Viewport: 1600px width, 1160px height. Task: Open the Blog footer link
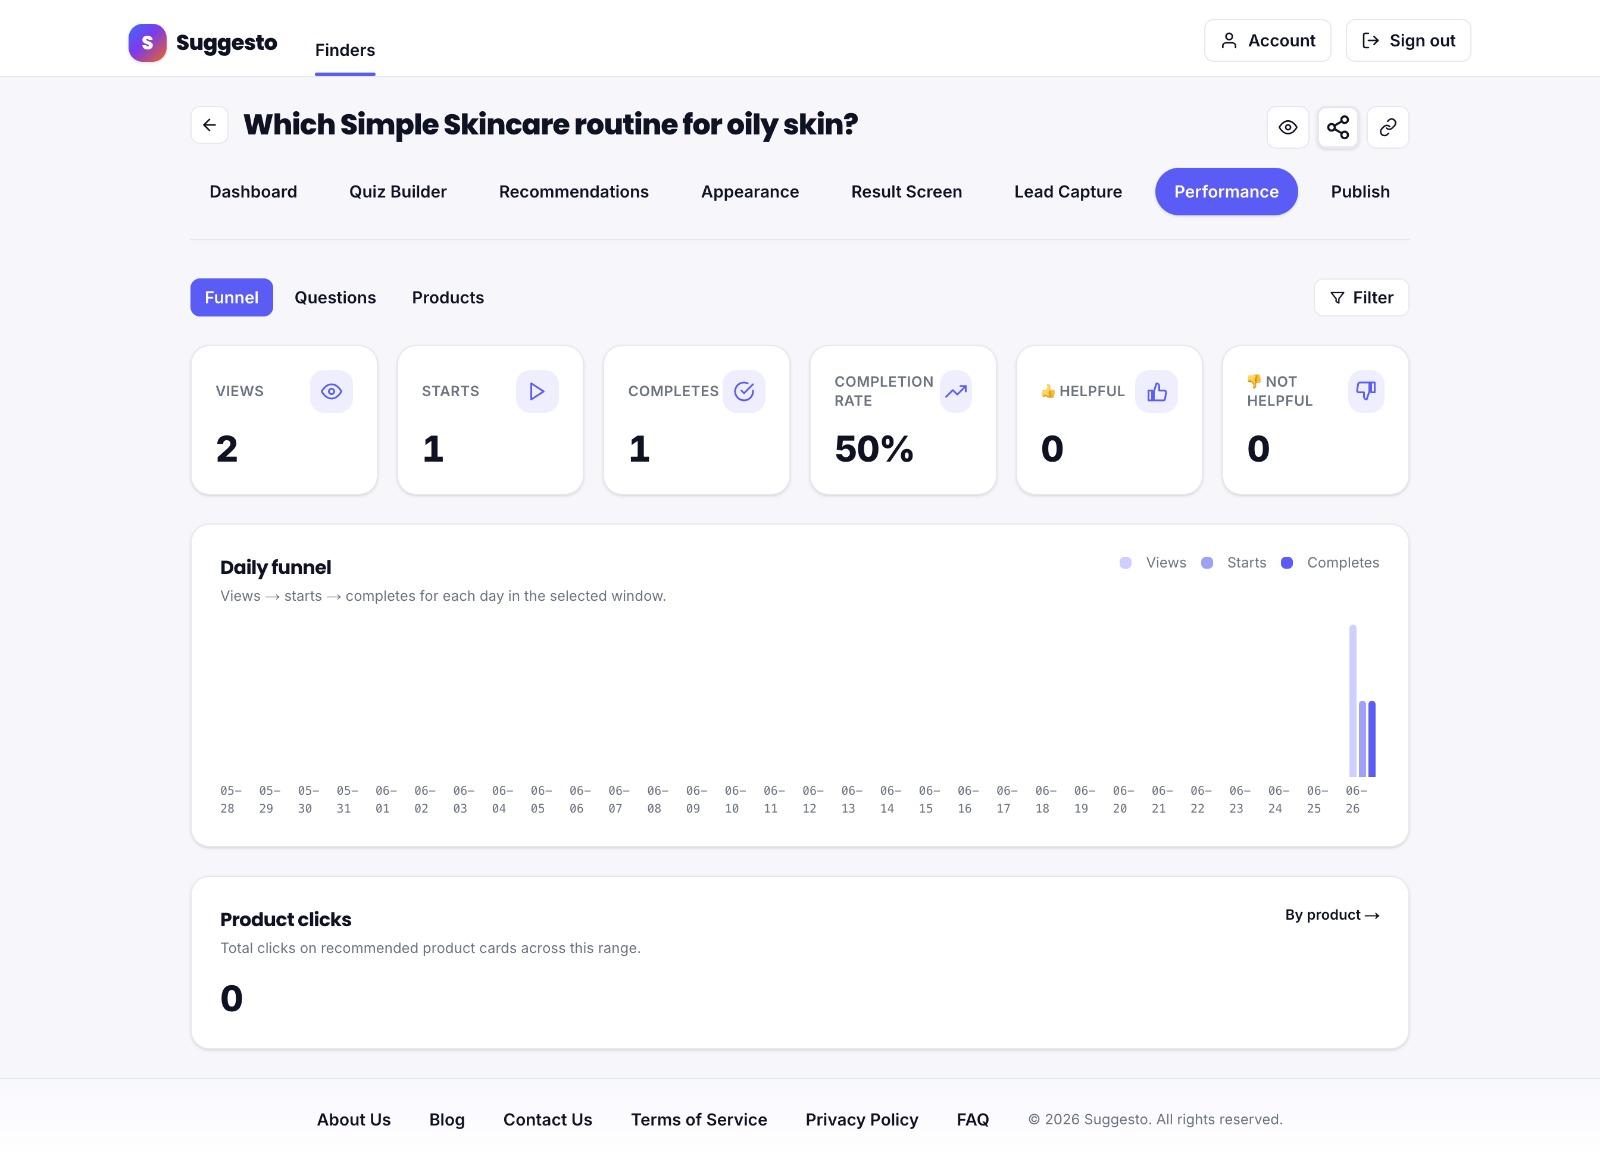(x=447, y=1120)
